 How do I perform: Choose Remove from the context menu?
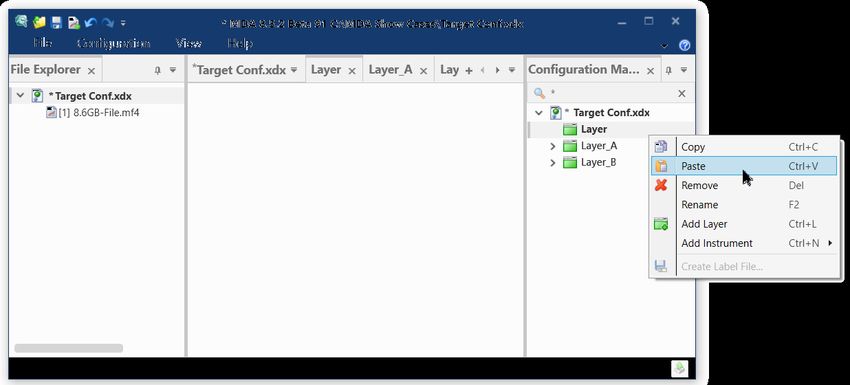pos(743,185)
